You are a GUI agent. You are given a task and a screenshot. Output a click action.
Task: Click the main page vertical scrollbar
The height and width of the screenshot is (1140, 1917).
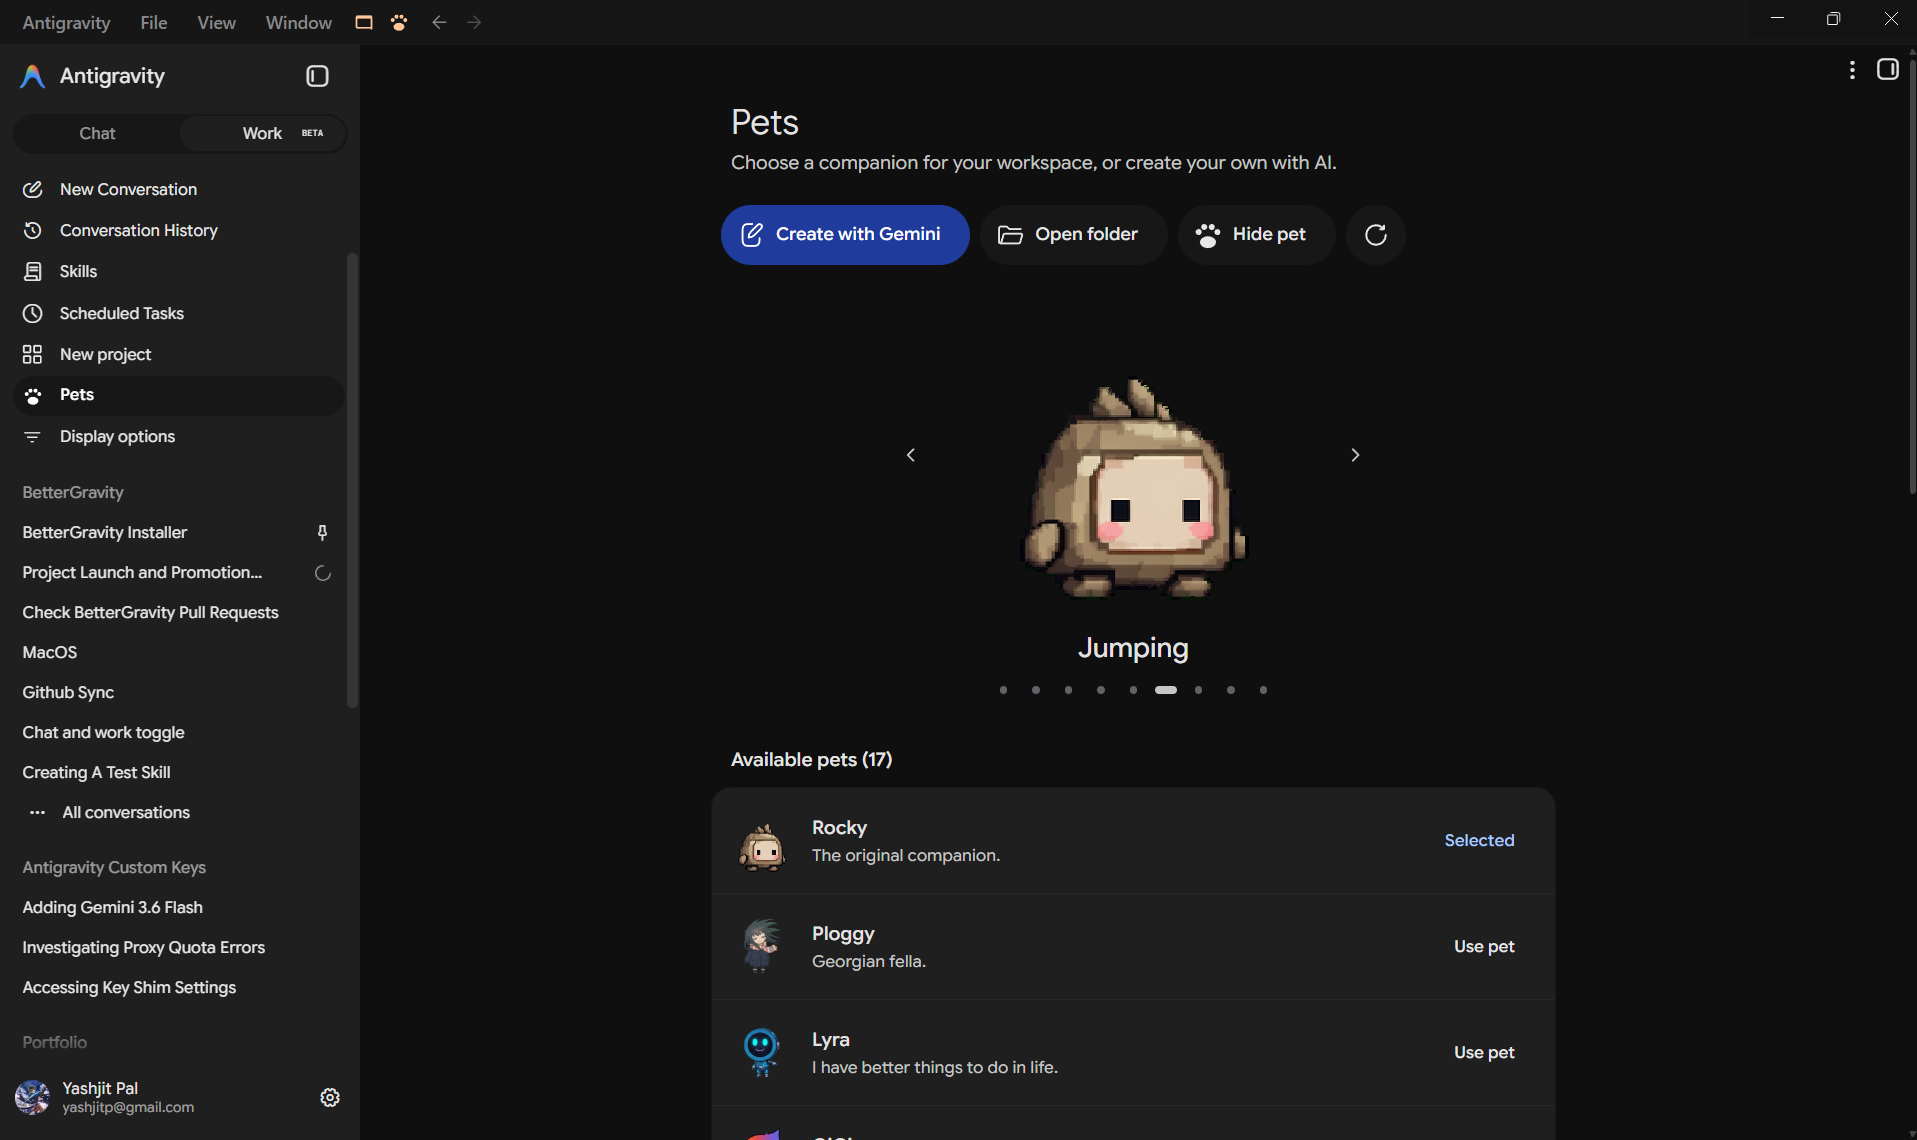[x=1911, y=275]
